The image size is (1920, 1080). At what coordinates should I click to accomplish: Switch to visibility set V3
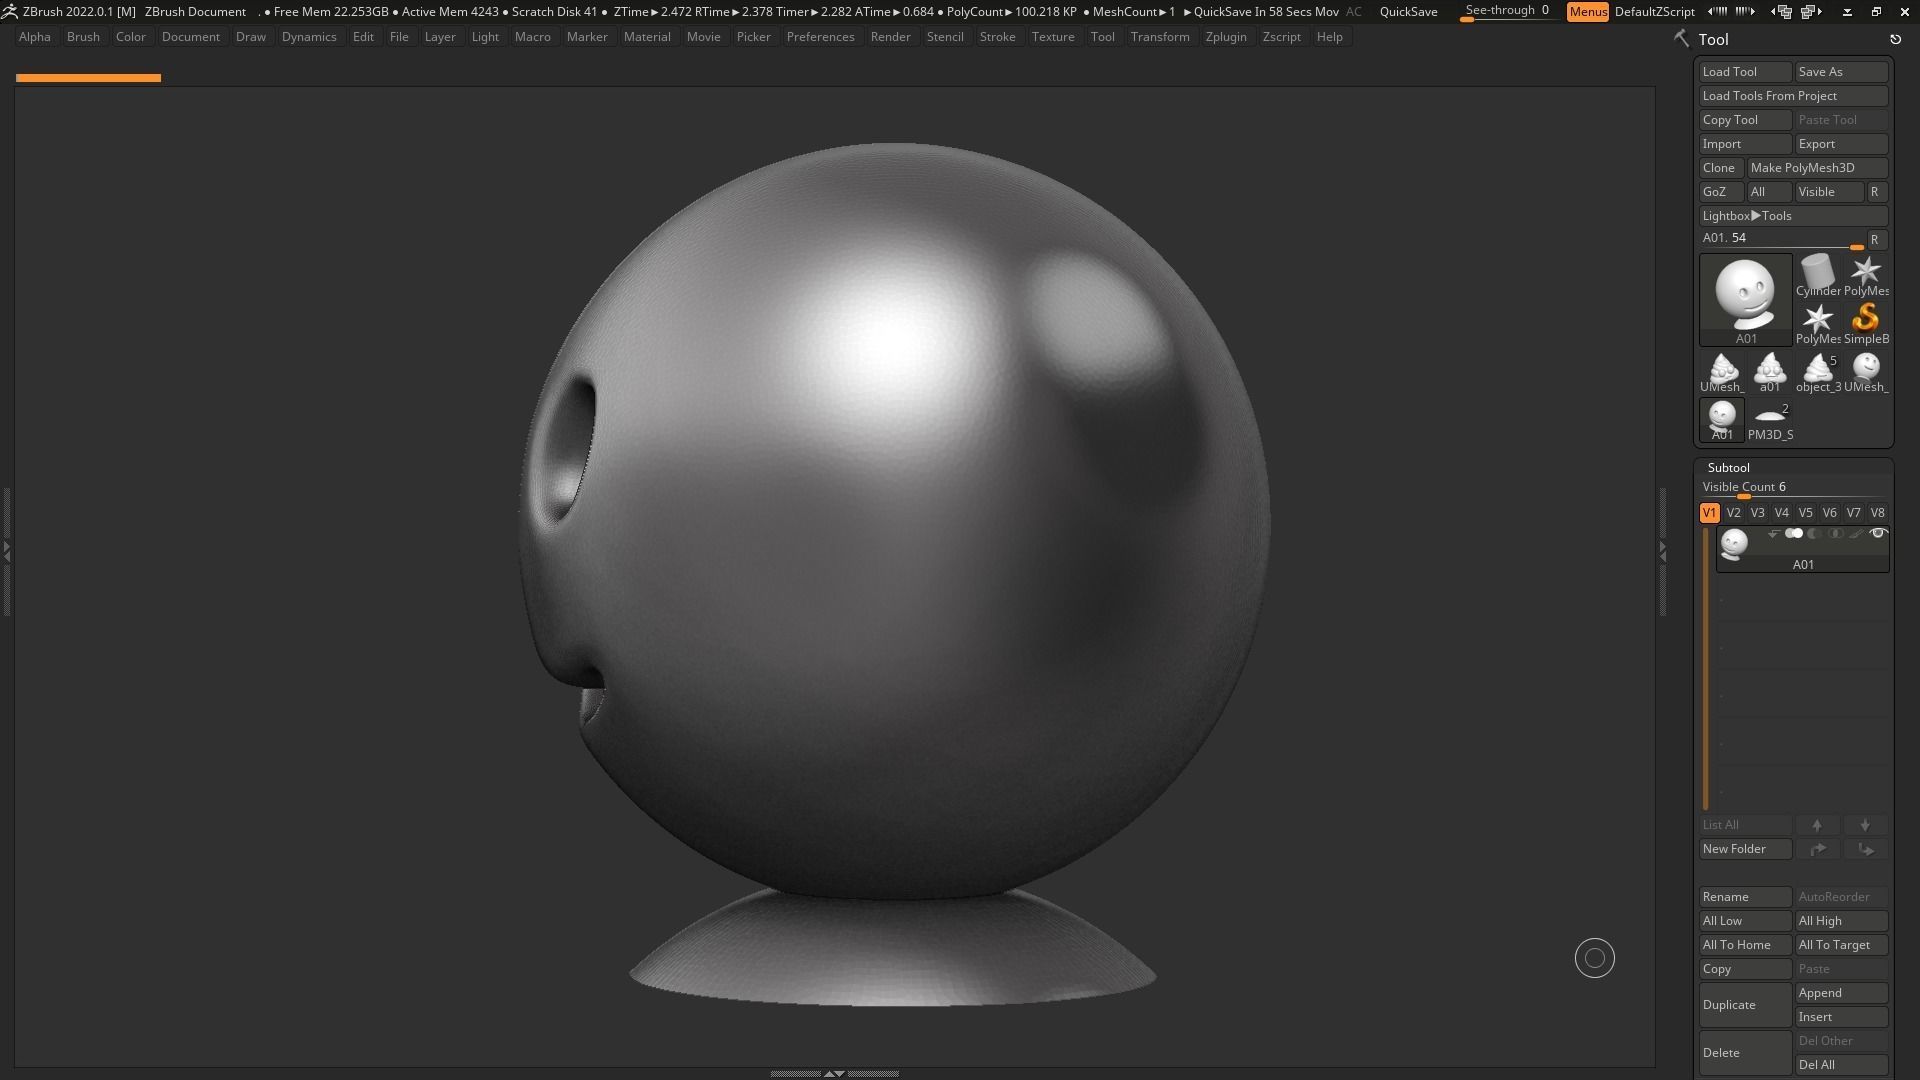[1757, 513]
